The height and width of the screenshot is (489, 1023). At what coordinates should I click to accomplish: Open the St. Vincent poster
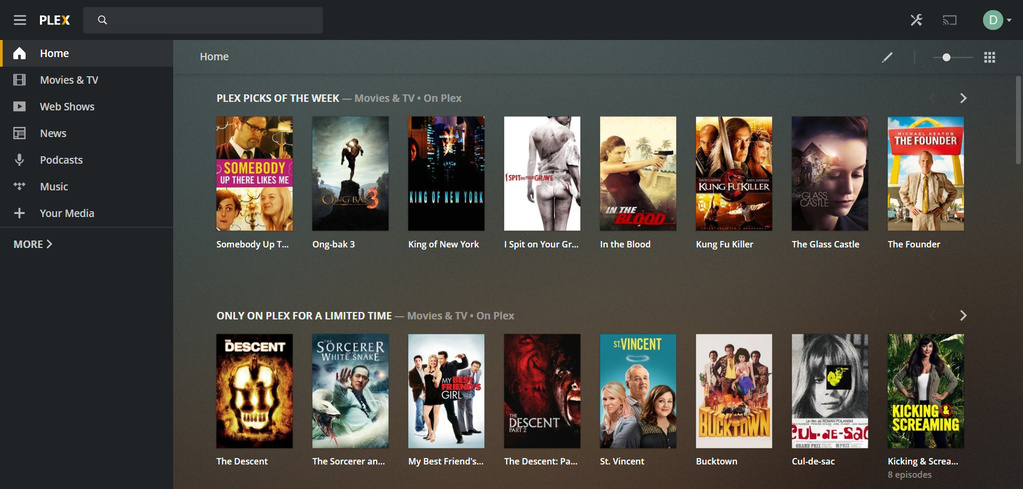tap(638, 391)
